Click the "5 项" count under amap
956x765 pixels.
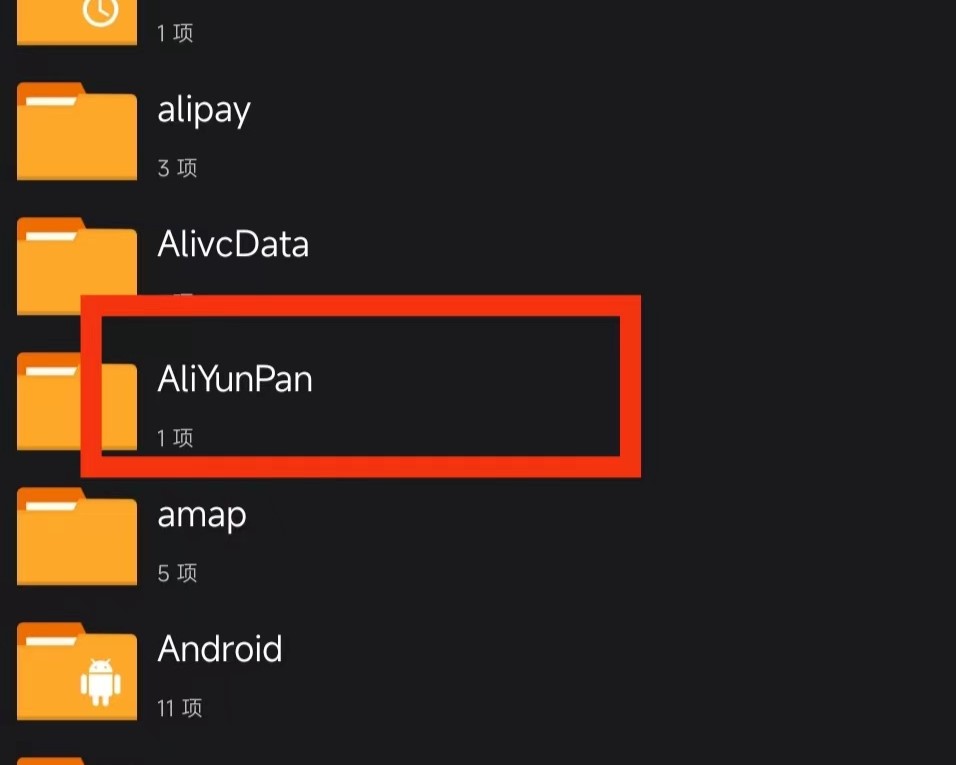pos(177,573)
